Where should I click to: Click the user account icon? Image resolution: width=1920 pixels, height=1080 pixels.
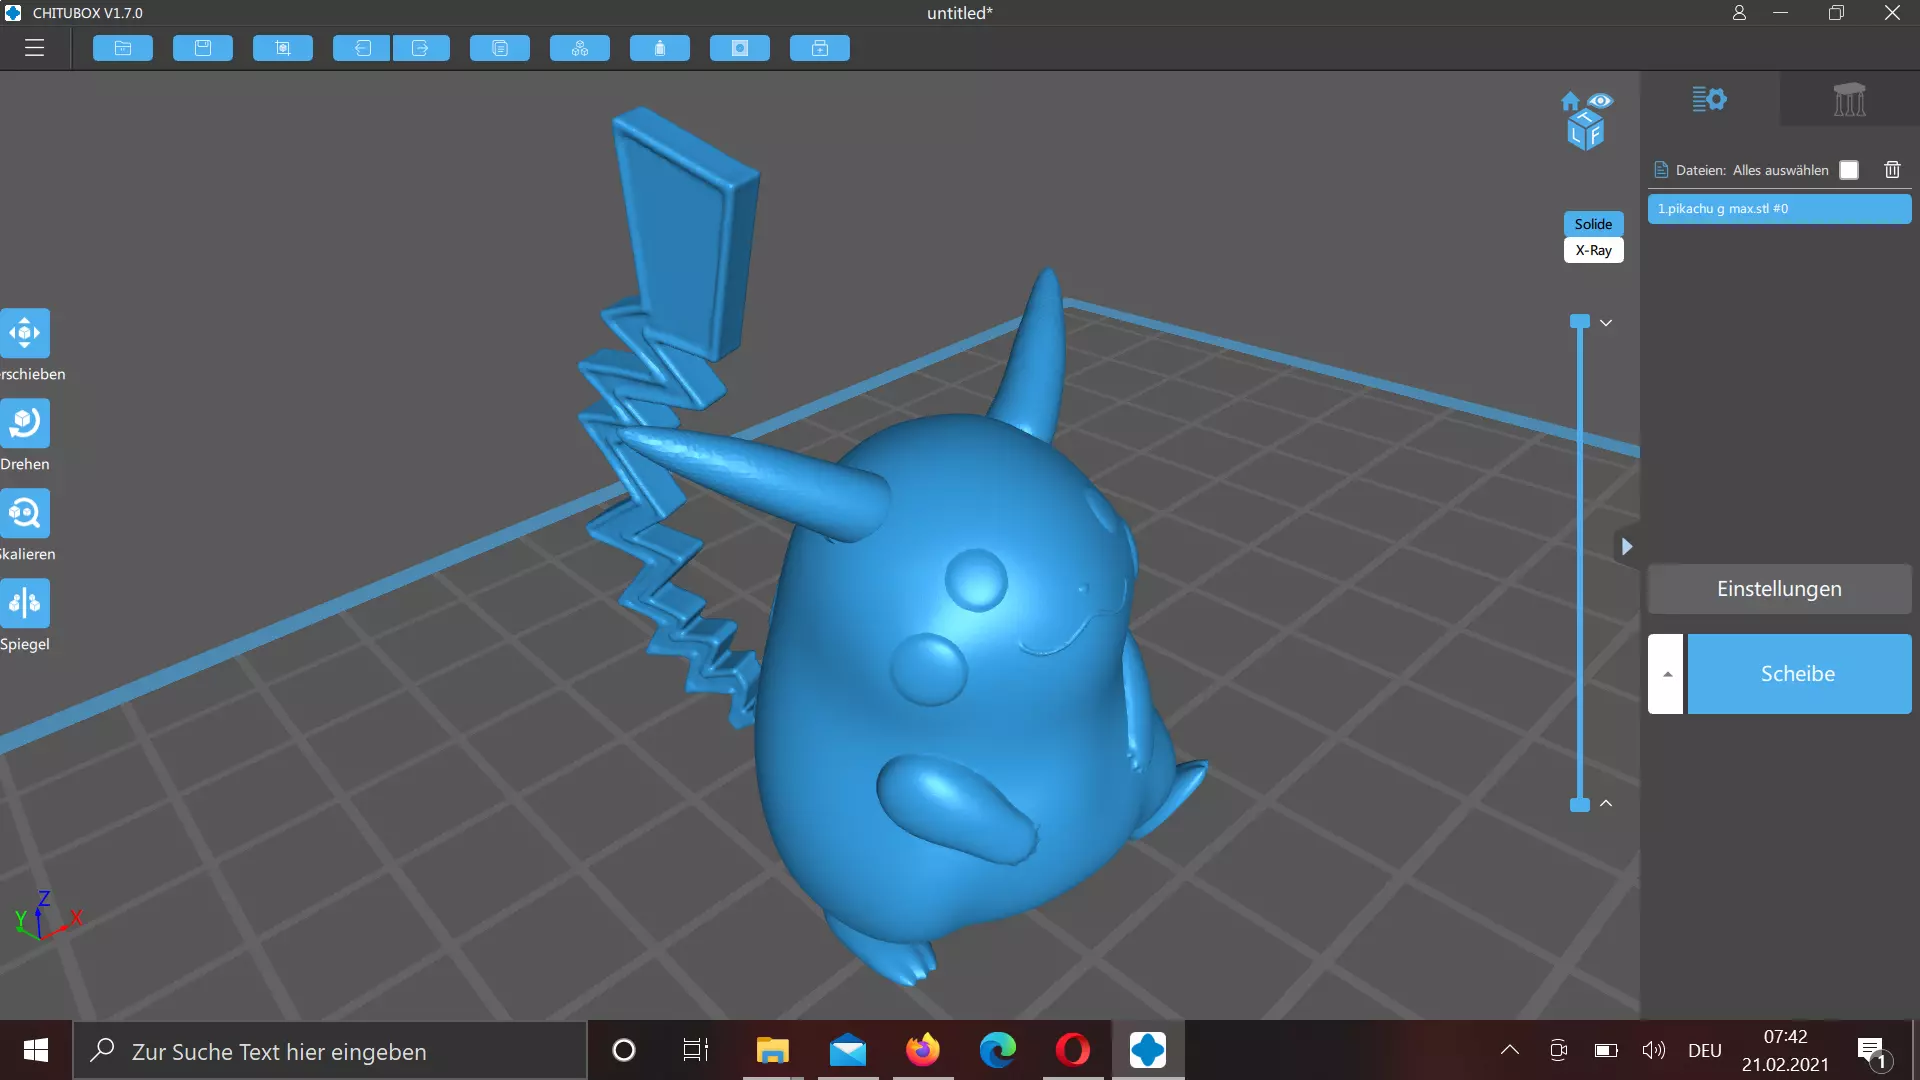pos(1739,13)
